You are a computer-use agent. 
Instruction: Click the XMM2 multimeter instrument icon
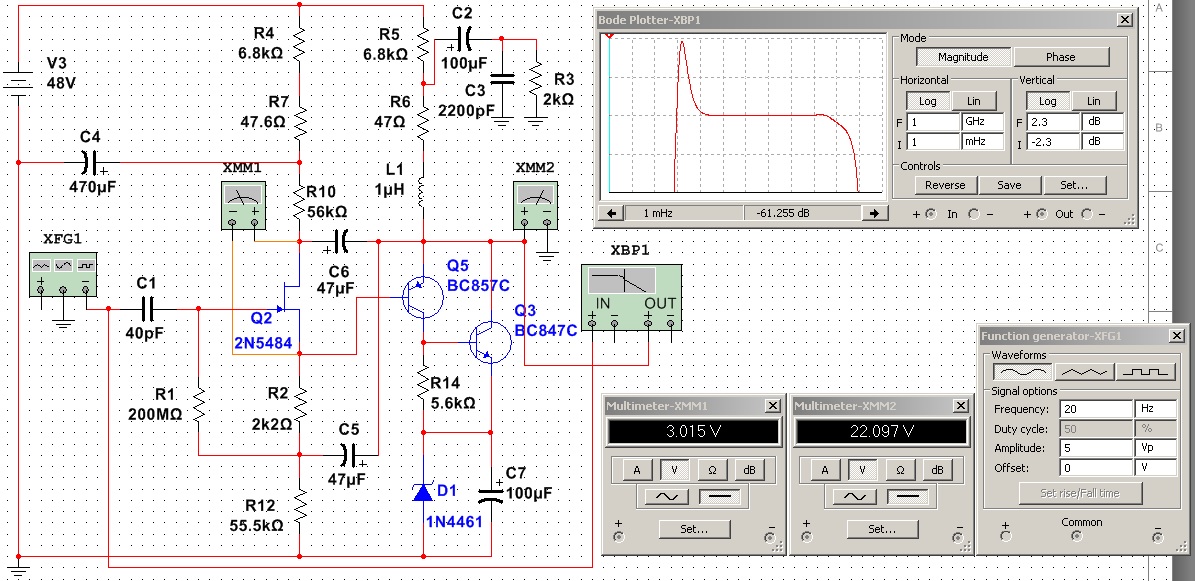point(536,205)
